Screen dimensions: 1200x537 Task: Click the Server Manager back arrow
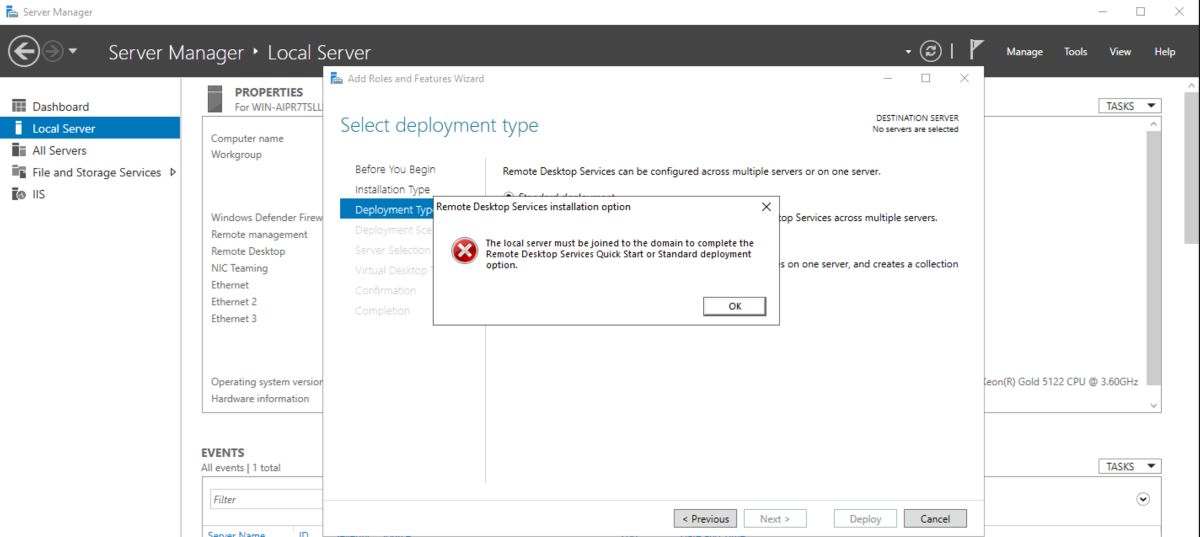point(24,51)
